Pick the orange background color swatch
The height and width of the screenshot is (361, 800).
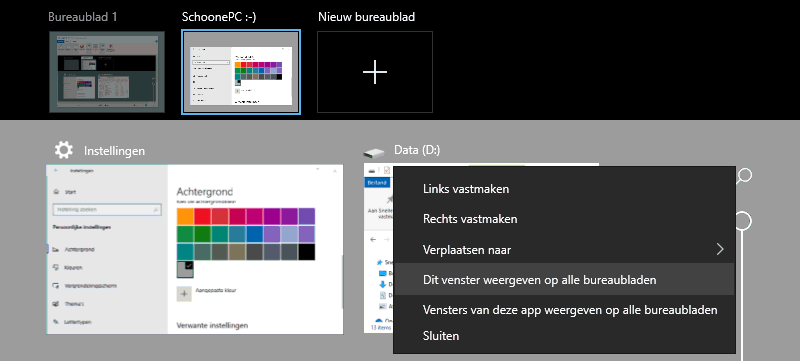point(185,216)
